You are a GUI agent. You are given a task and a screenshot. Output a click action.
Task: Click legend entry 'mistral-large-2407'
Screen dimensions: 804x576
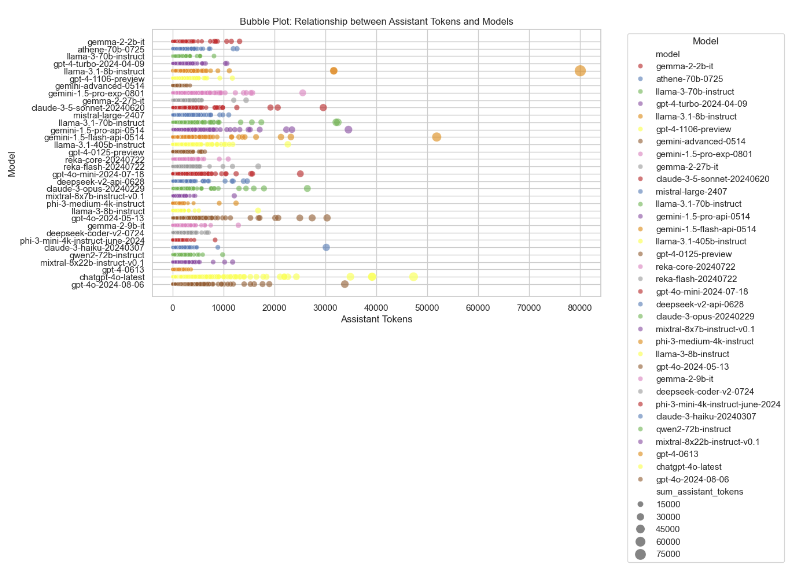click(x=691, y=191)
